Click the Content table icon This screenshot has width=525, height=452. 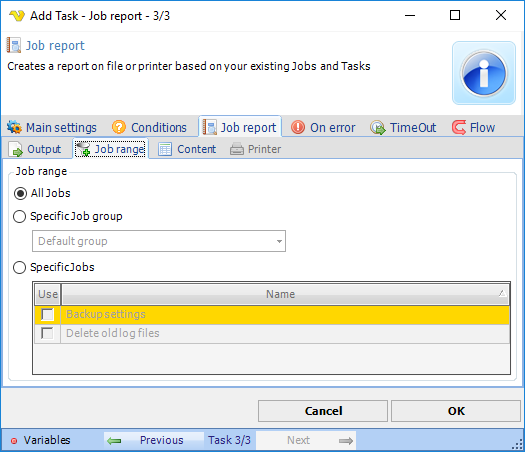click(165, 149)
